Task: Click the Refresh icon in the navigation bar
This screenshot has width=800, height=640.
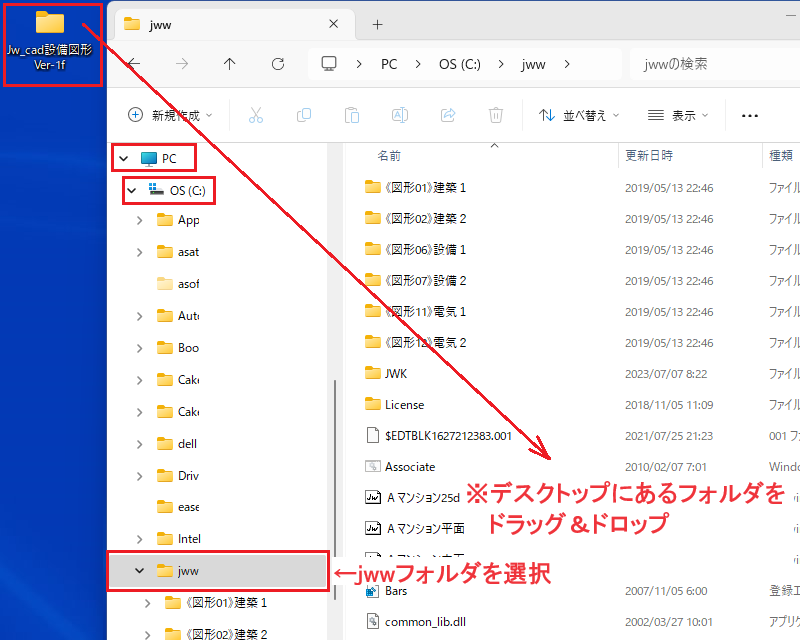Action: (x=277, y=63)
